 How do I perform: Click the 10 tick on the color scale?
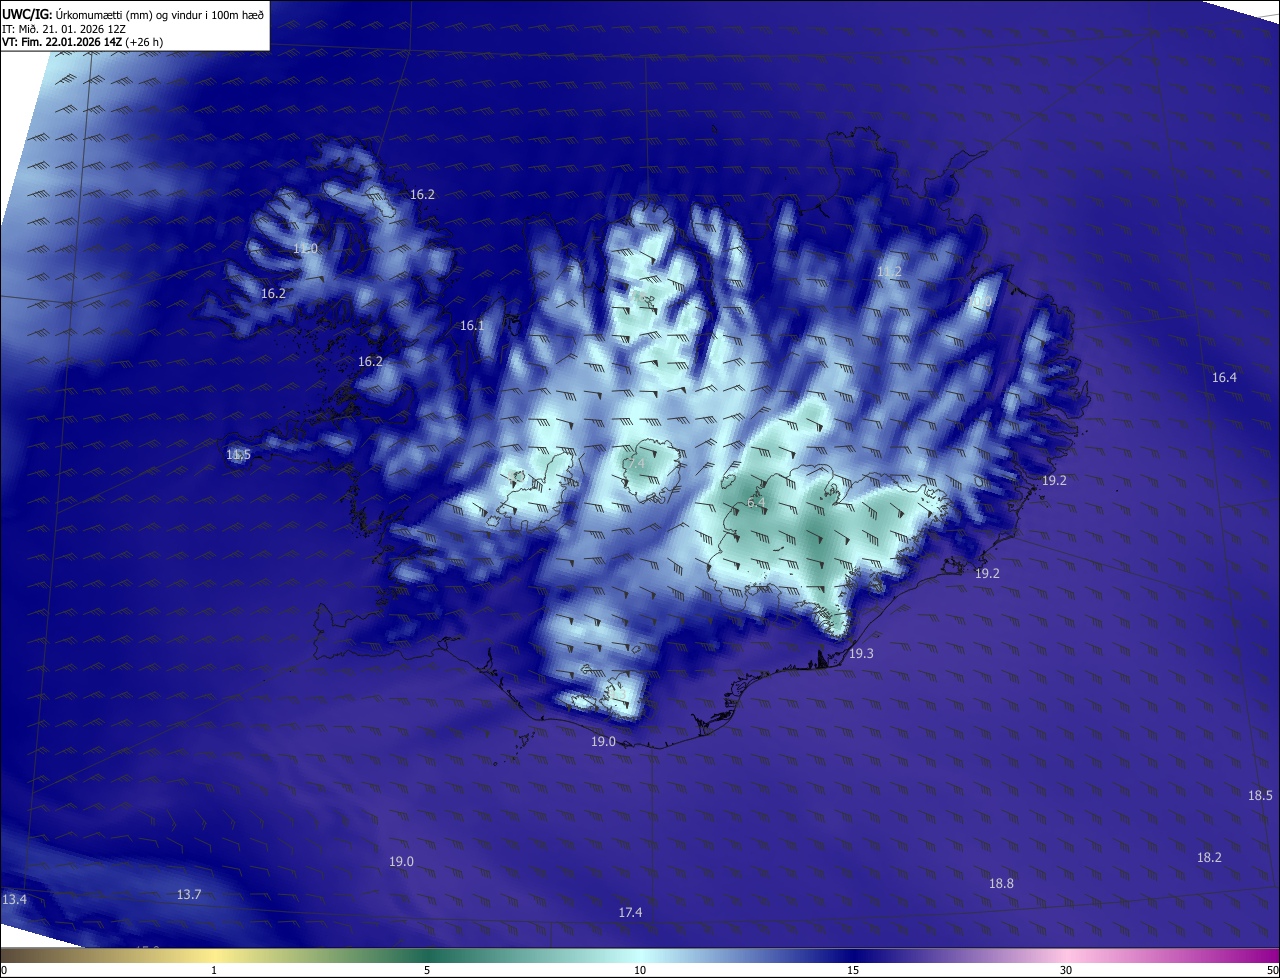pos(640,970)
